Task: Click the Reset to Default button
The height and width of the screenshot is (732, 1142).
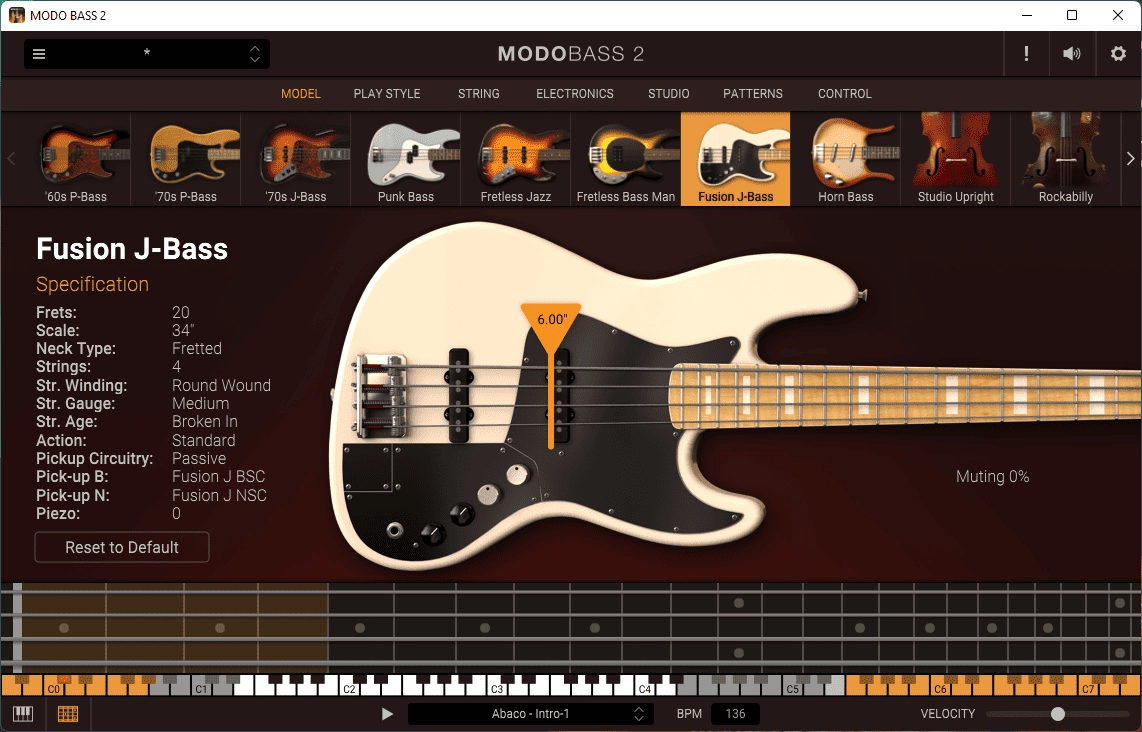Action: click(122, 547)
